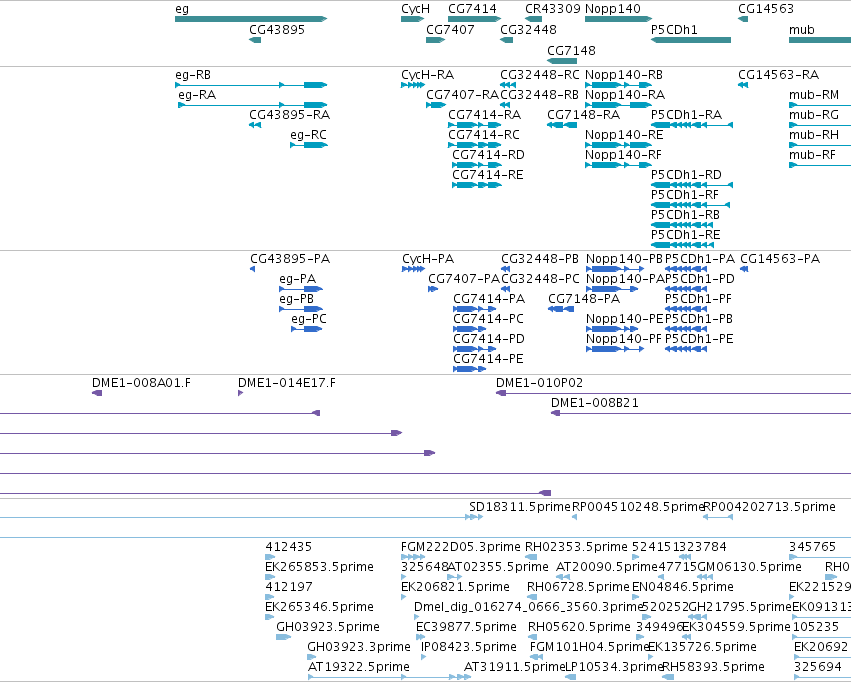Select EST RH58393.5prime

point(668,677)
